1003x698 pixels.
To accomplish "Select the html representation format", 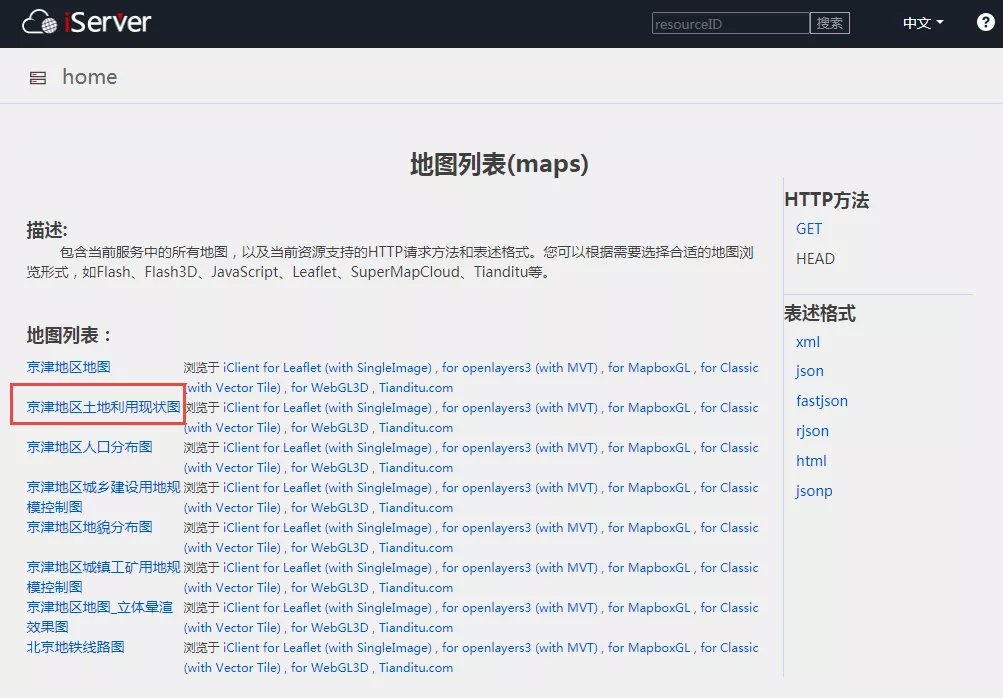I will 810,461.
